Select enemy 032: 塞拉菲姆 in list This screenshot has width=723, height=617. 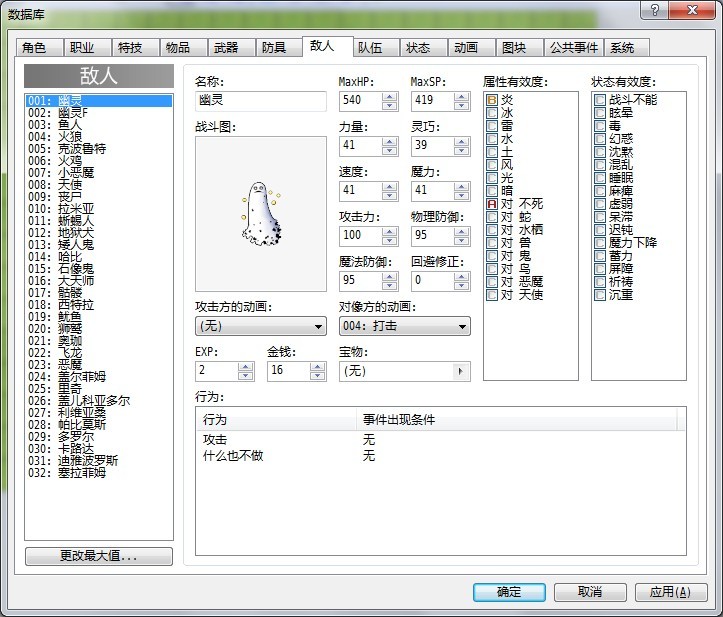[99, 472]
